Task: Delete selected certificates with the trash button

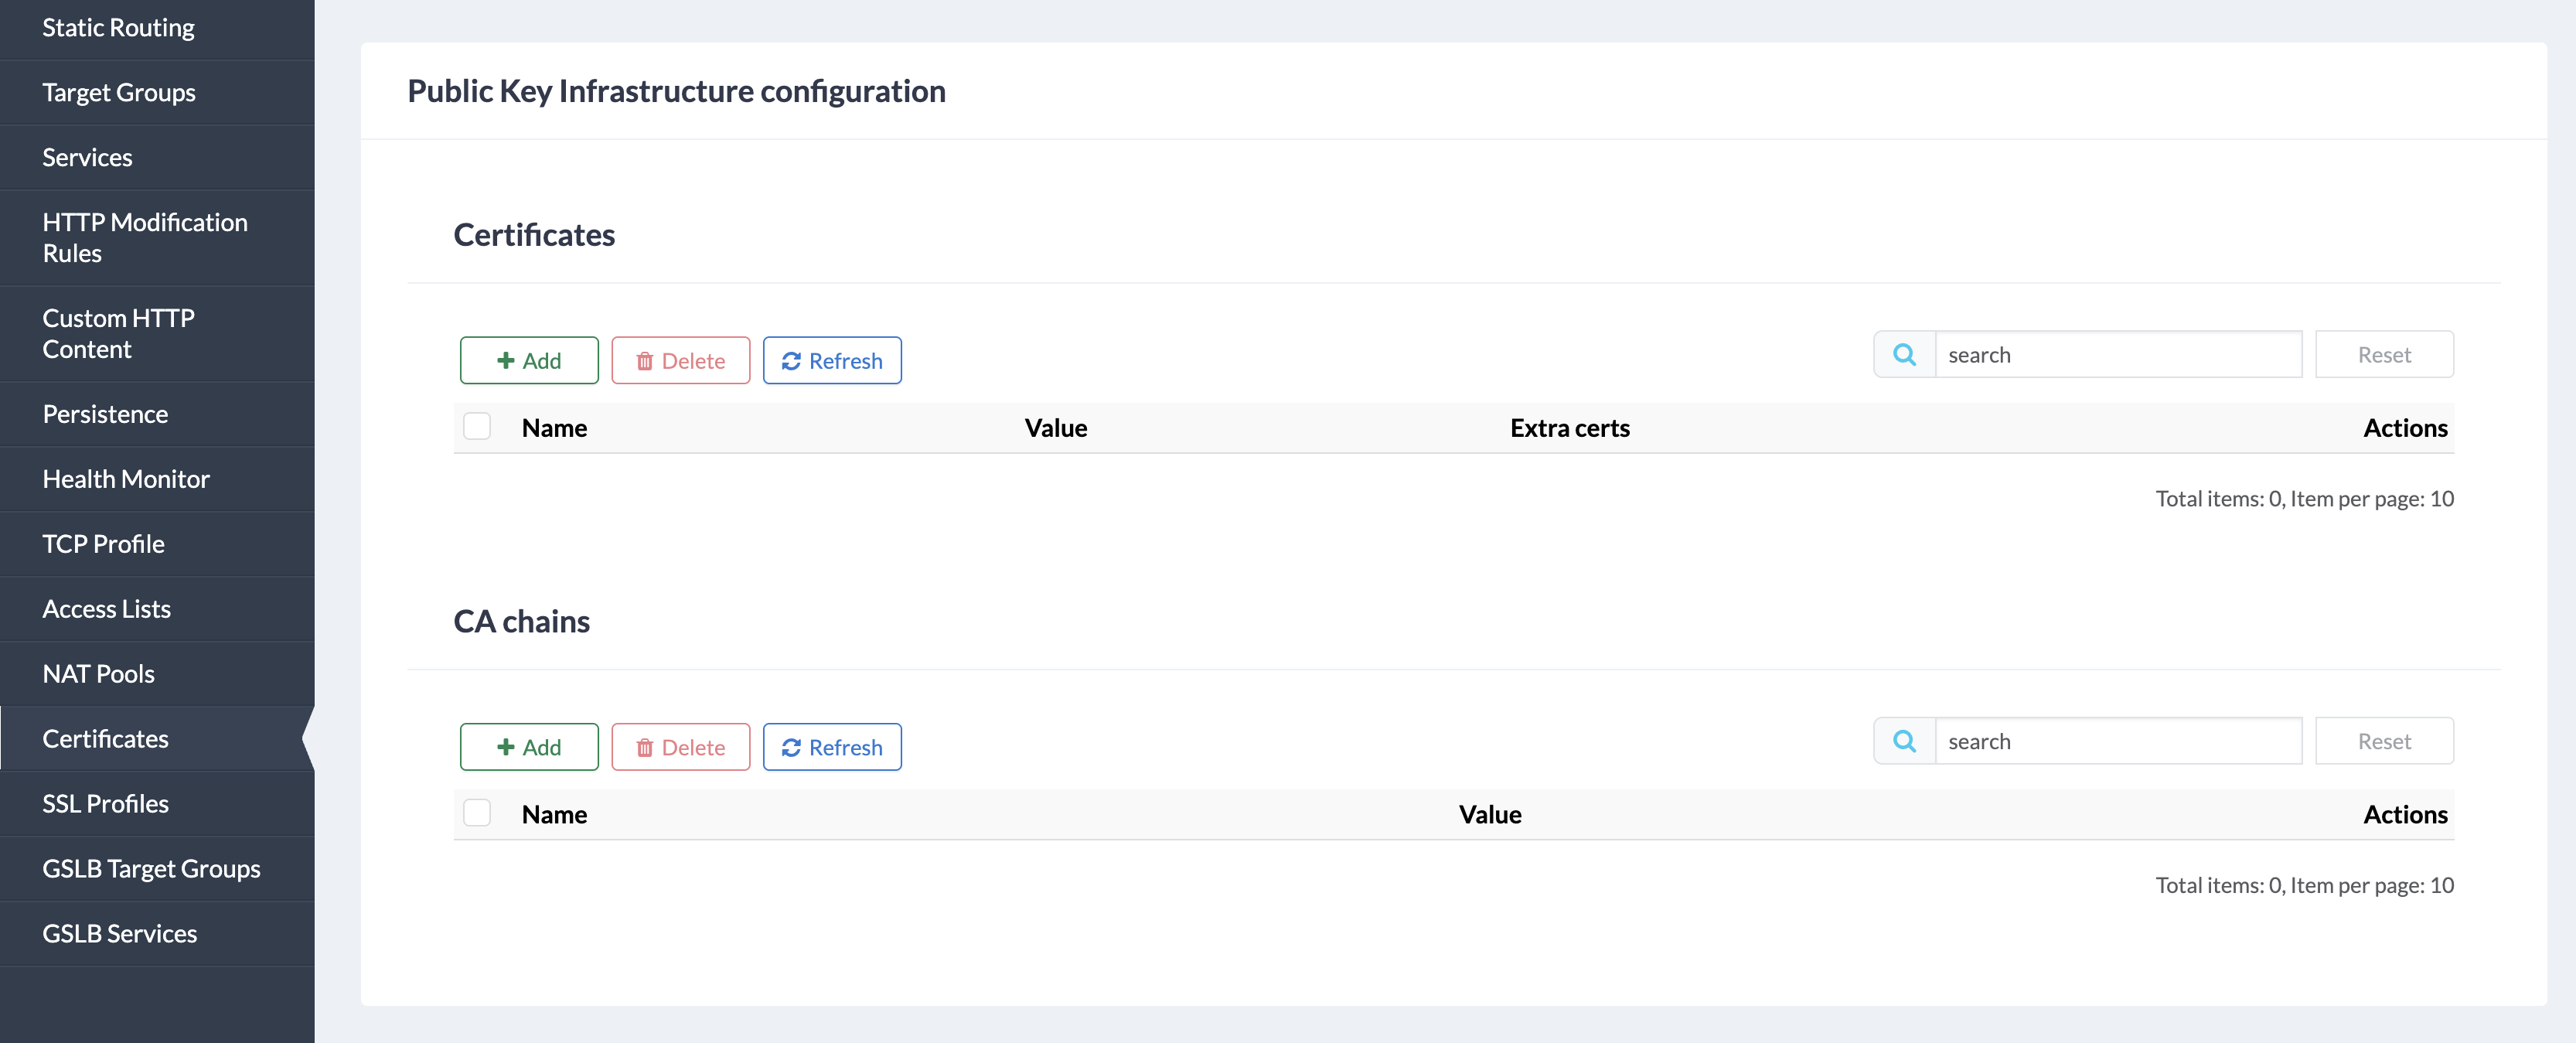Action: (680, 361)
